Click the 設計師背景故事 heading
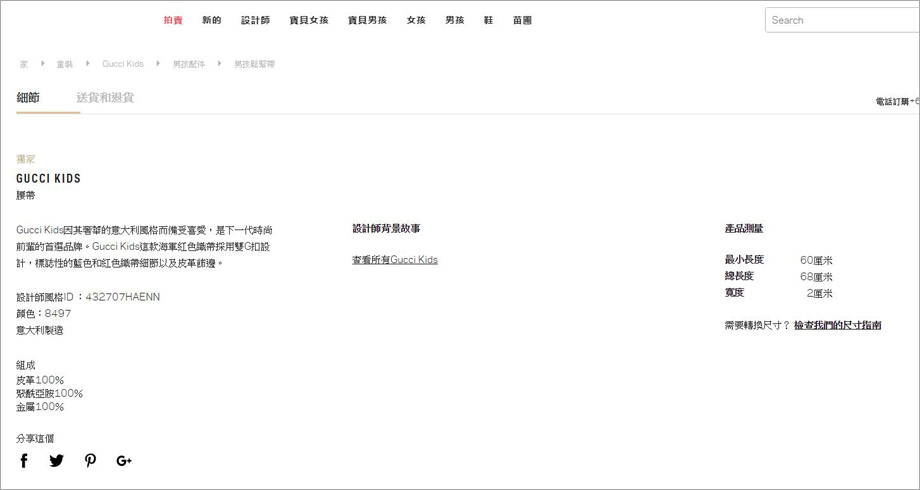 [x=386, y=228]
